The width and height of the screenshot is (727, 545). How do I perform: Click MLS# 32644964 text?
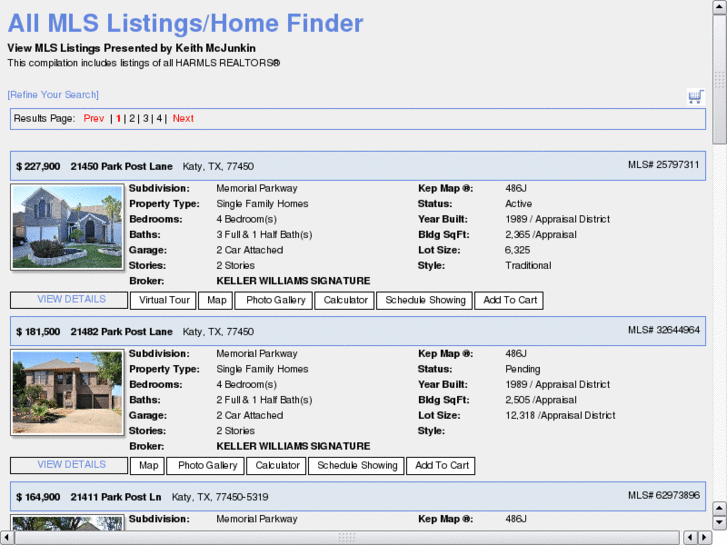point(663,330)
